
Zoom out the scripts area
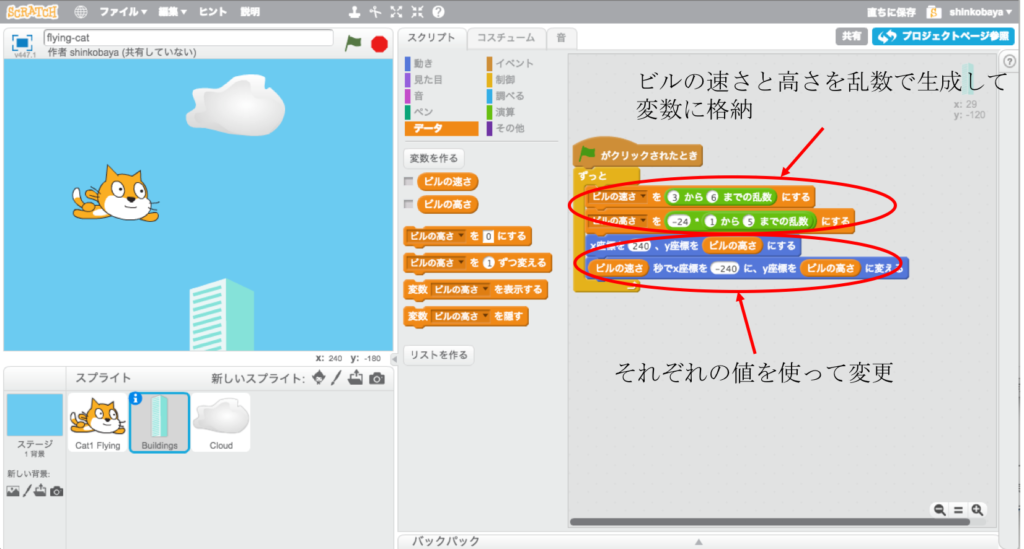[x=939, y=510]
